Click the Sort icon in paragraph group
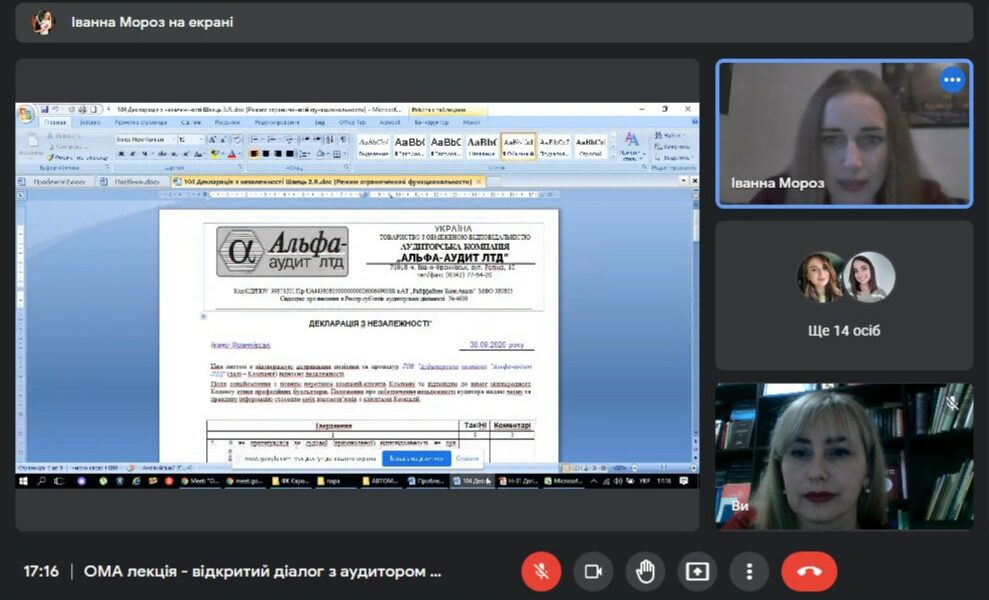989x600 pixels. 330,139
